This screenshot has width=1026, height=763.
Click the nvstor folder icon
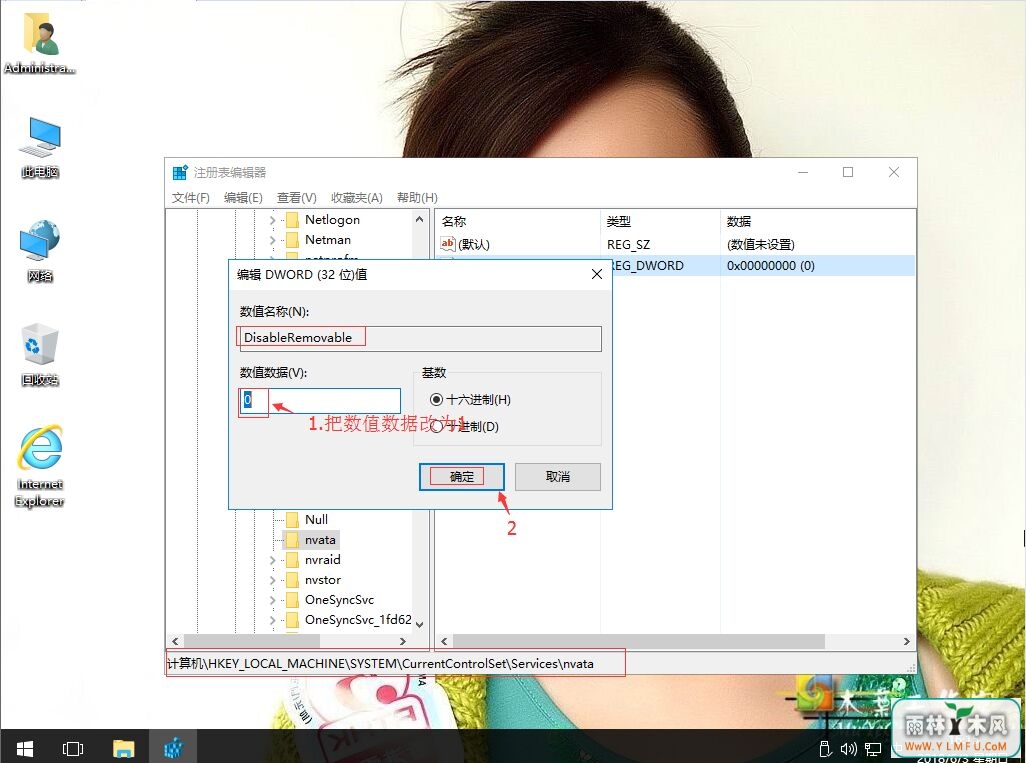pos(292,580)
